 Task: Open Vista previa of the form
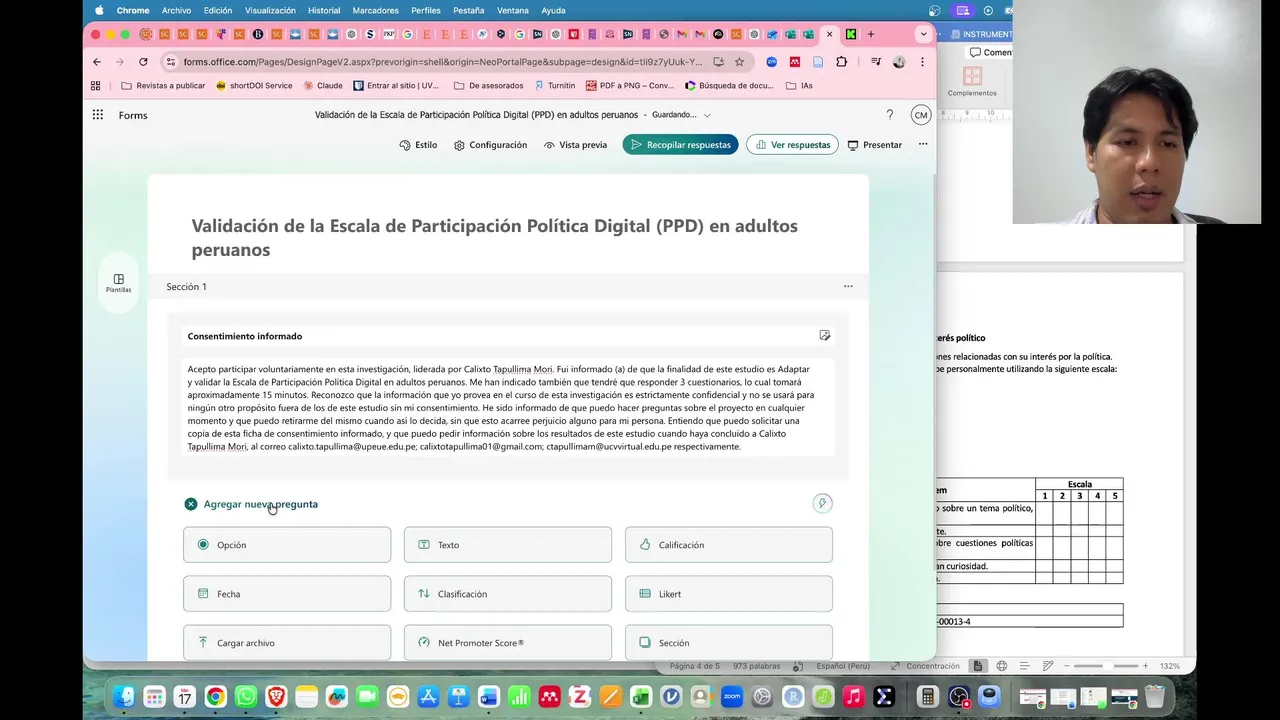(x=575, y=145)
